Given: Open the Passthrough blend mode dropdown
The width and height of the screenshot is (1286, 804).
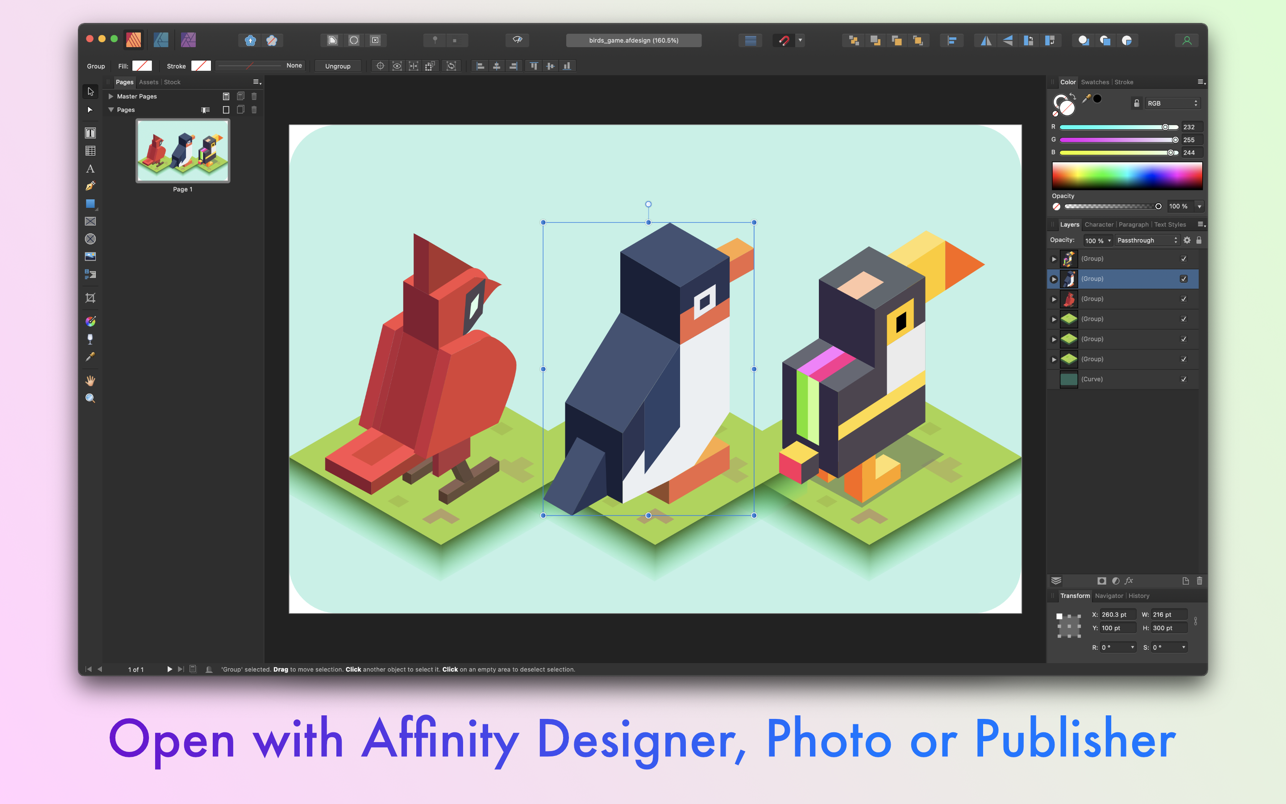Looking at the screenshot, I should (1147, 240).
